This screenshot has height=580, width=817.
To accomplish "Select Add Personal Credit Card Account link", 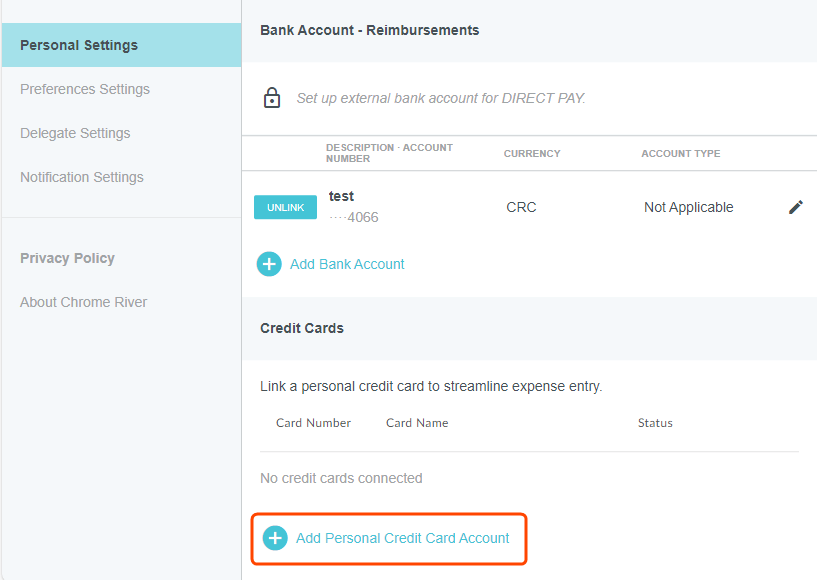I will point(402,538).
